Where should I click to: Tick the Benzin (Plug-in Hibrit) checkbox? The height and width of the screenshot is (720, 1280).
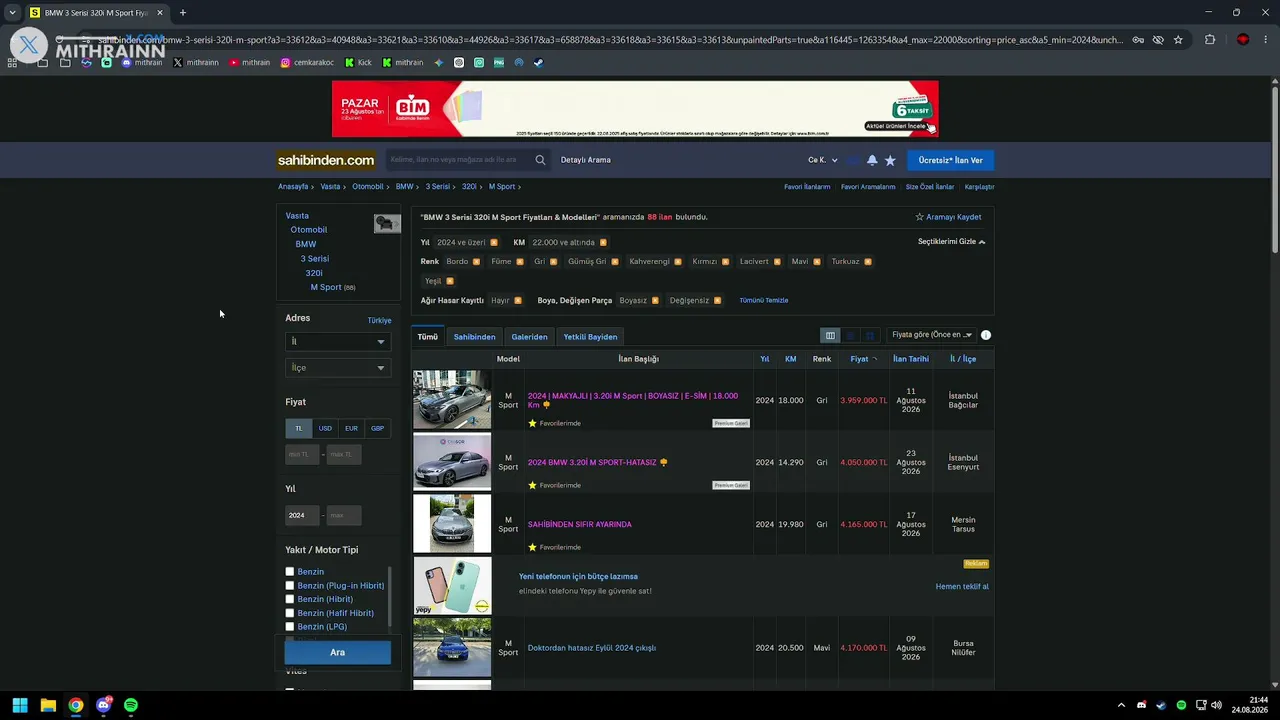(290, 586)
